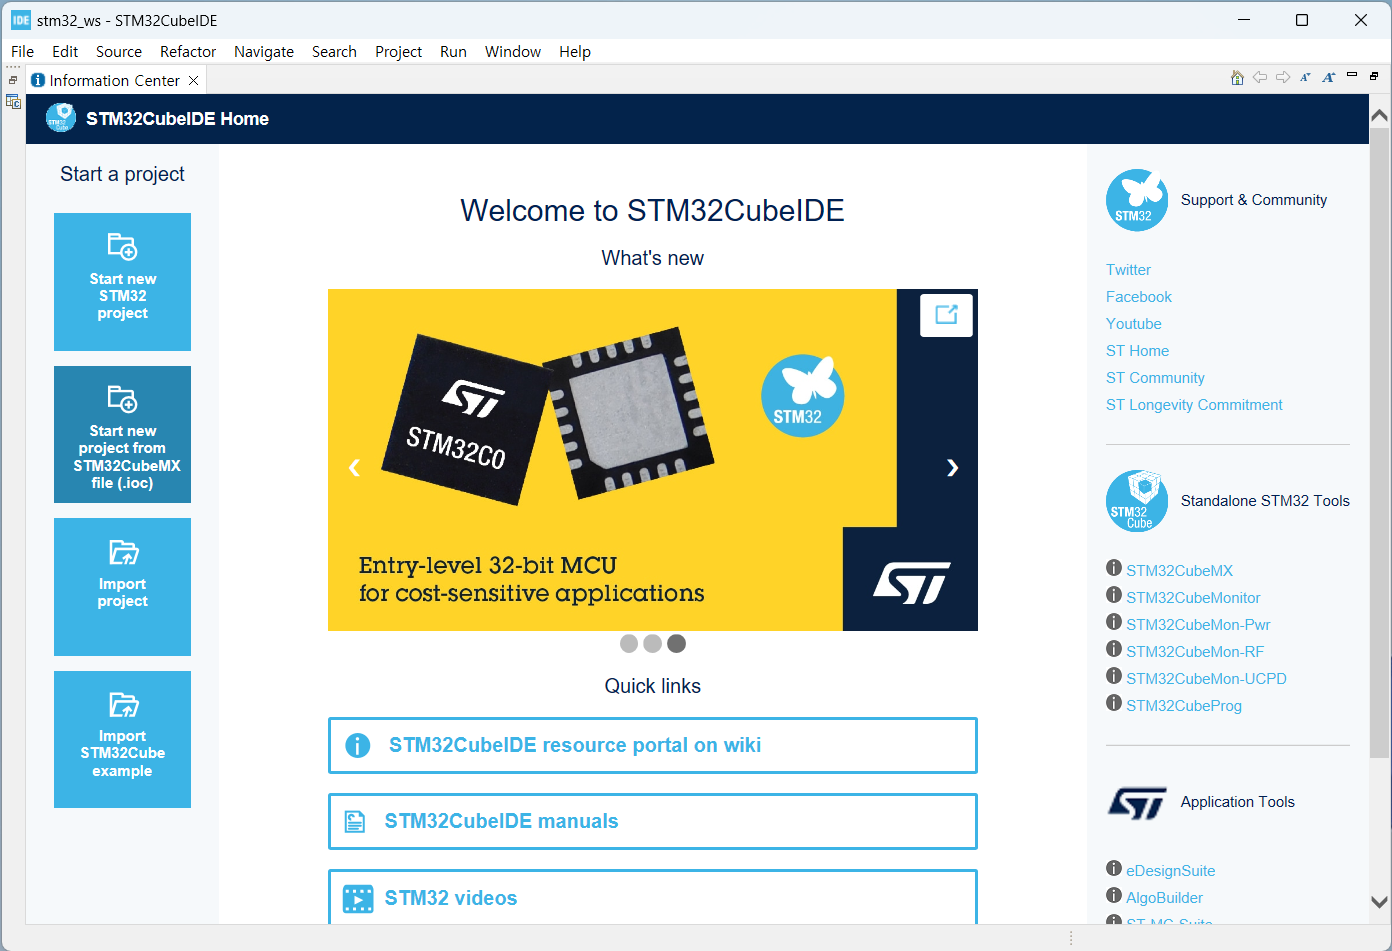Open the STM32CubeMonitor link
Screen dimensions: 1392x951
click(x=1193, y=598)
